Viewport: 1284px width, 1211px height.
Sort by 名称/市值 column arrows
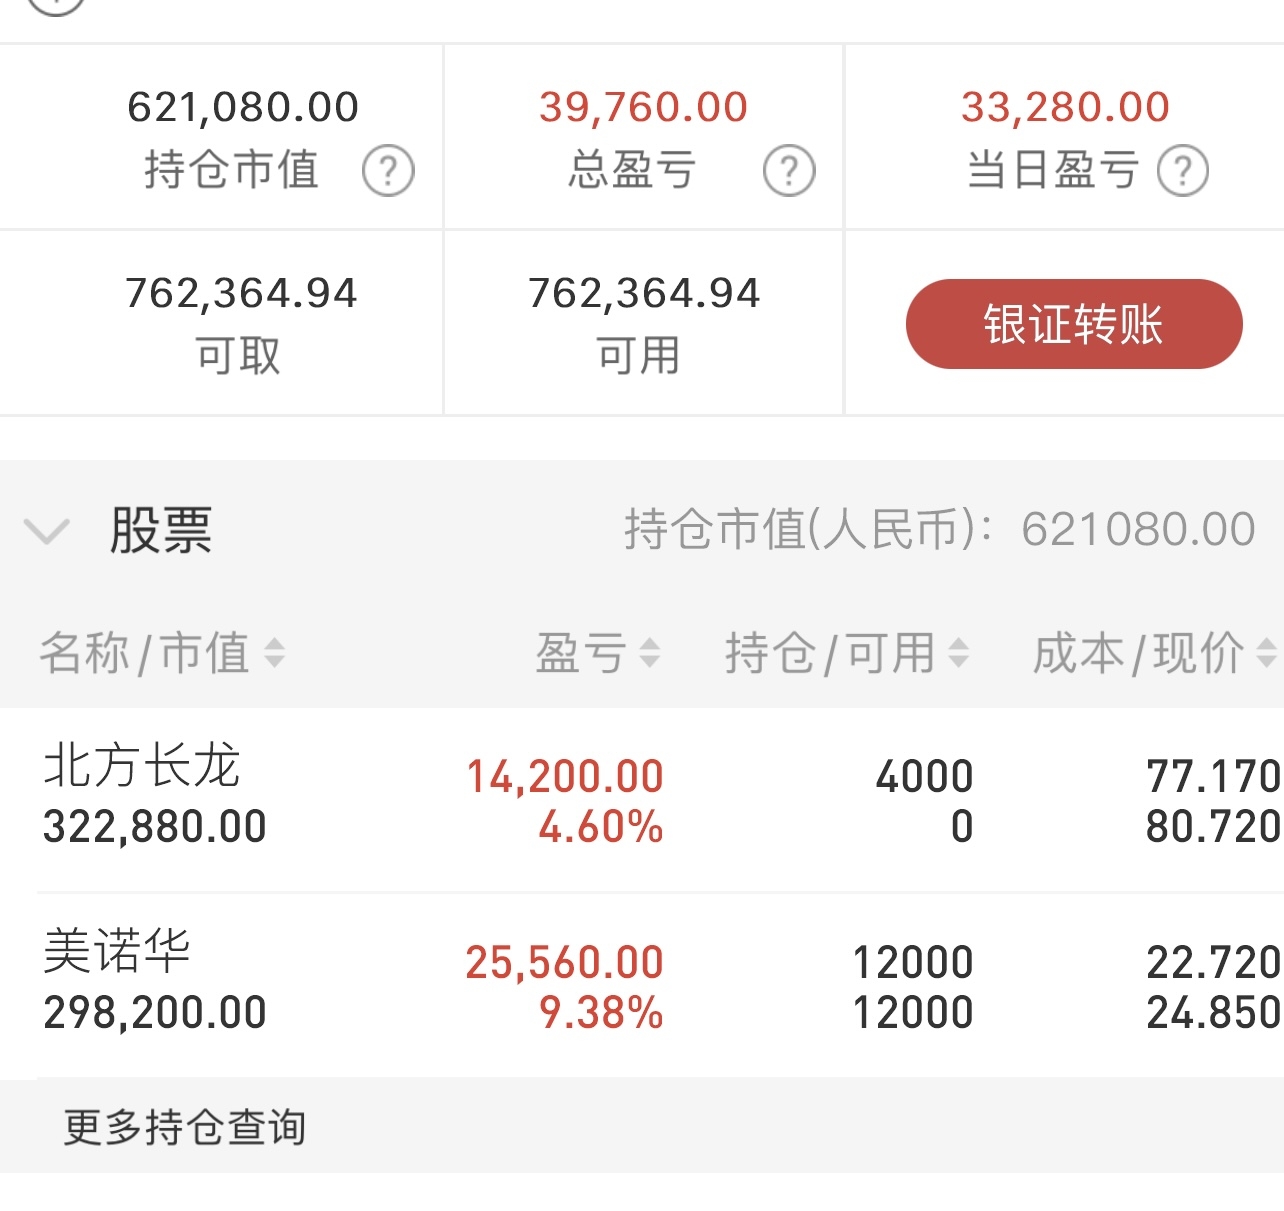(x=274, y=653)
